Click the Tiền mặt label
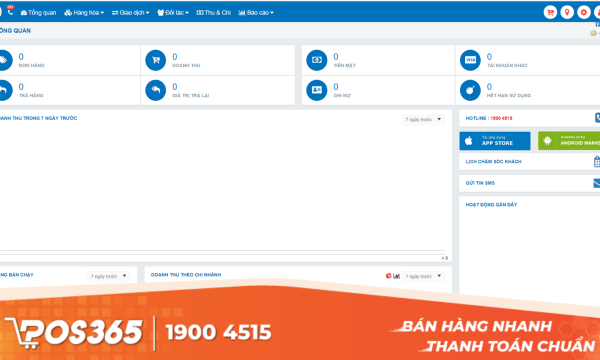Screen dimensions: 600x360 (345, 66)
